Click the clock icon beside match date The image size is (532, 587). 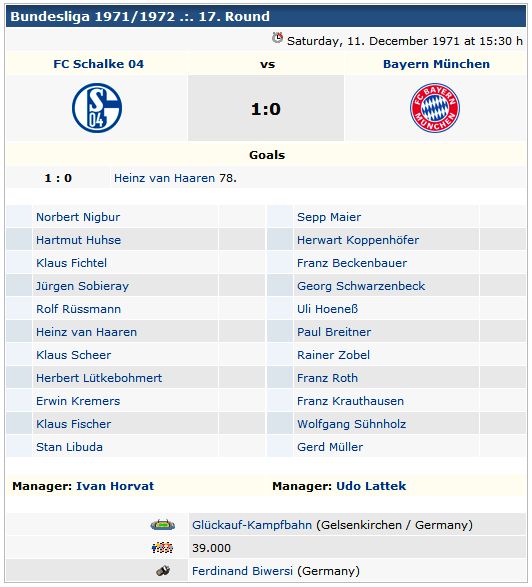(x=277, y=38)
